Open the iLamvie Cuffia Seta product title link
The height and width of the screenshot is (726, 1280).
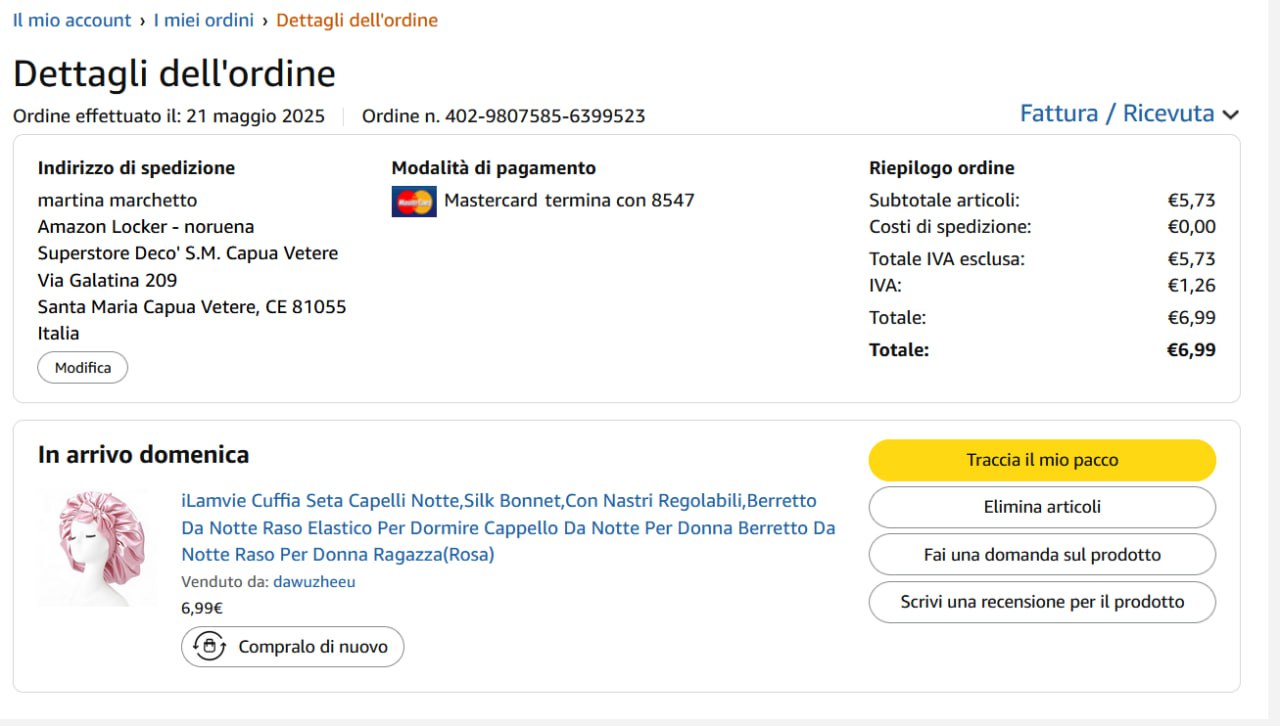pyautogui.click(x=508, y=527)
